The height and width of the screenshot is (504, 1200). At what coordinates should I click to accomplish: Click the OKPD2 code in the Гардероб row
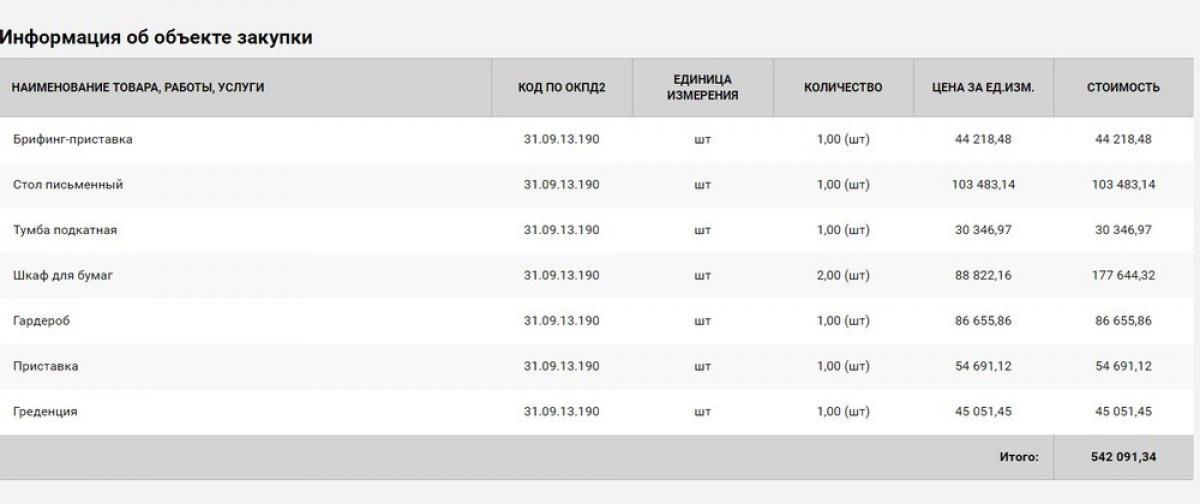[x=562, y=321]
